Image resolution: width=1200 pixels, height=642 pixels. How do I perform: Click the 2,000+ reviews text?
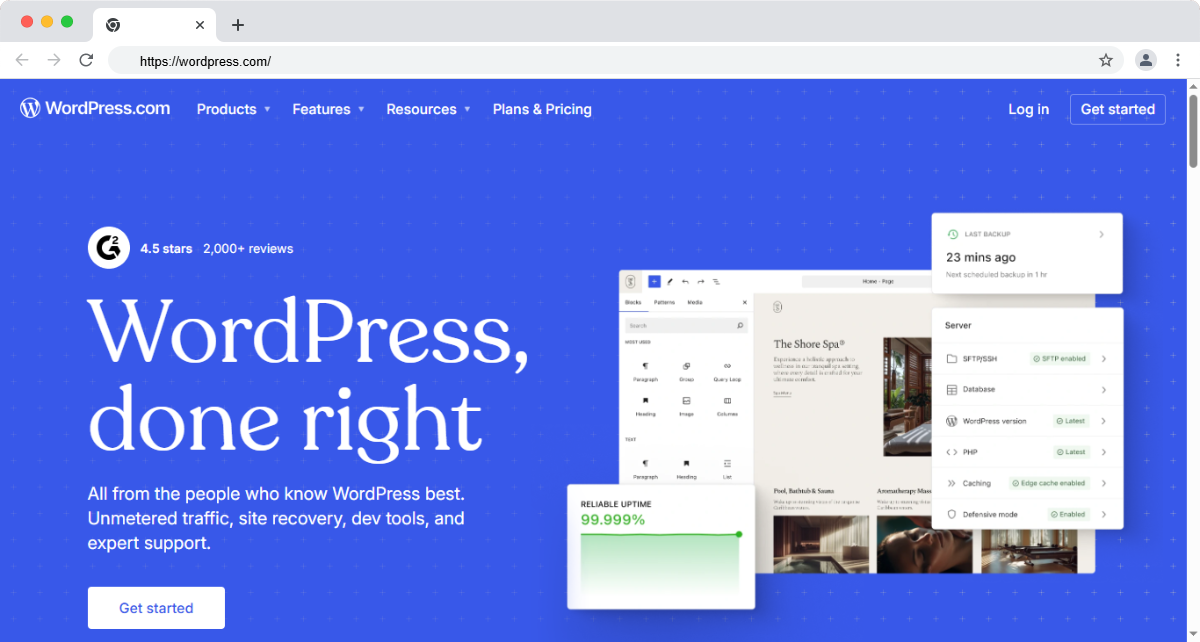click(248, 248)
